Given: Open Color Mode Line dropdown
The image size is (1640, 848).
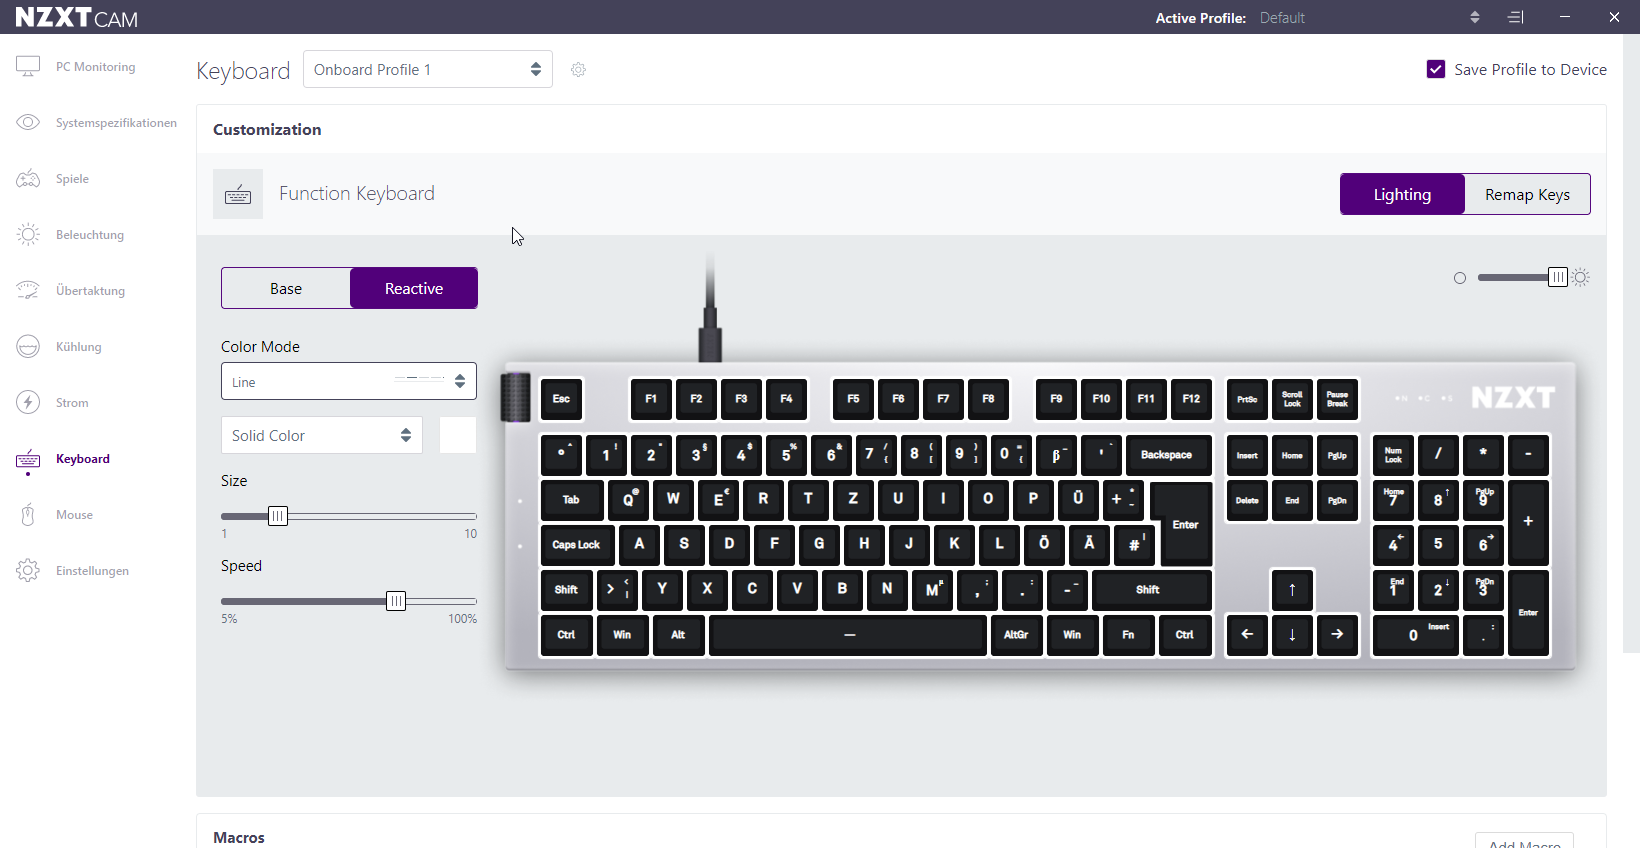Looking at the screenshot, I should (x=349, y=381).
